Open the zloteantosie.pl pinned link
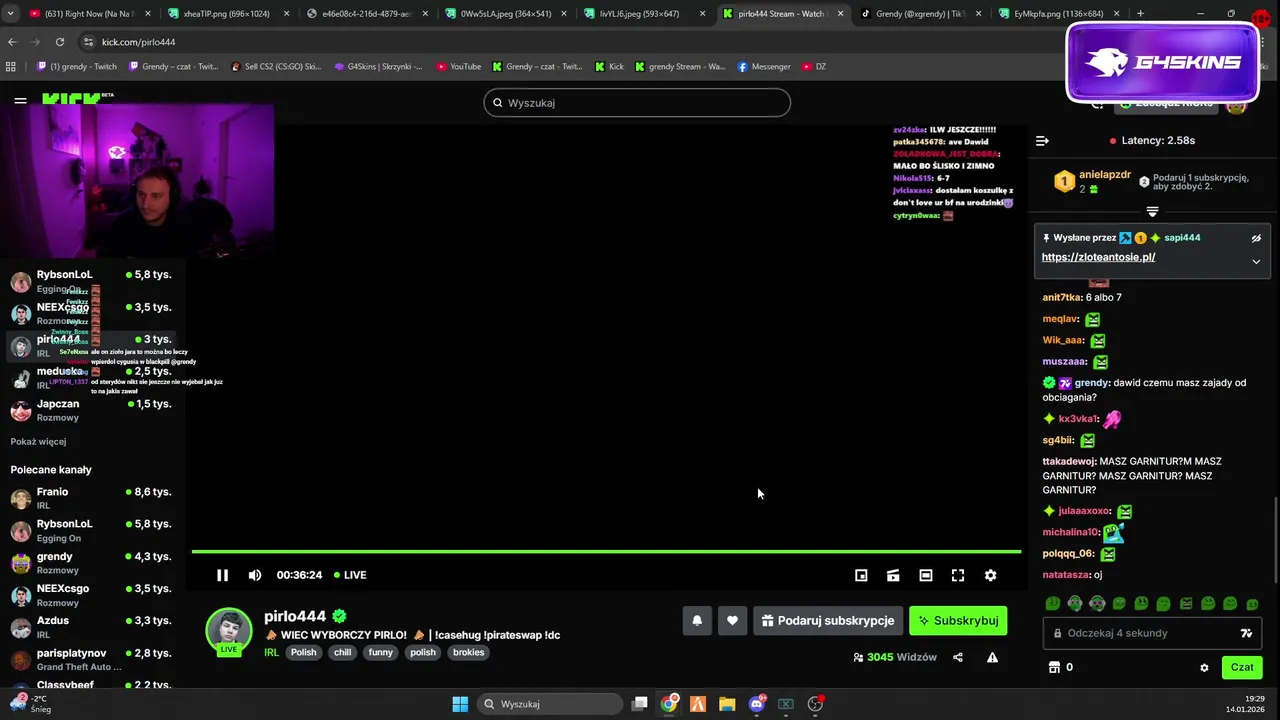Image resolution: width=1280 pixels, height=720 pixels. (x=1098, y=257)
